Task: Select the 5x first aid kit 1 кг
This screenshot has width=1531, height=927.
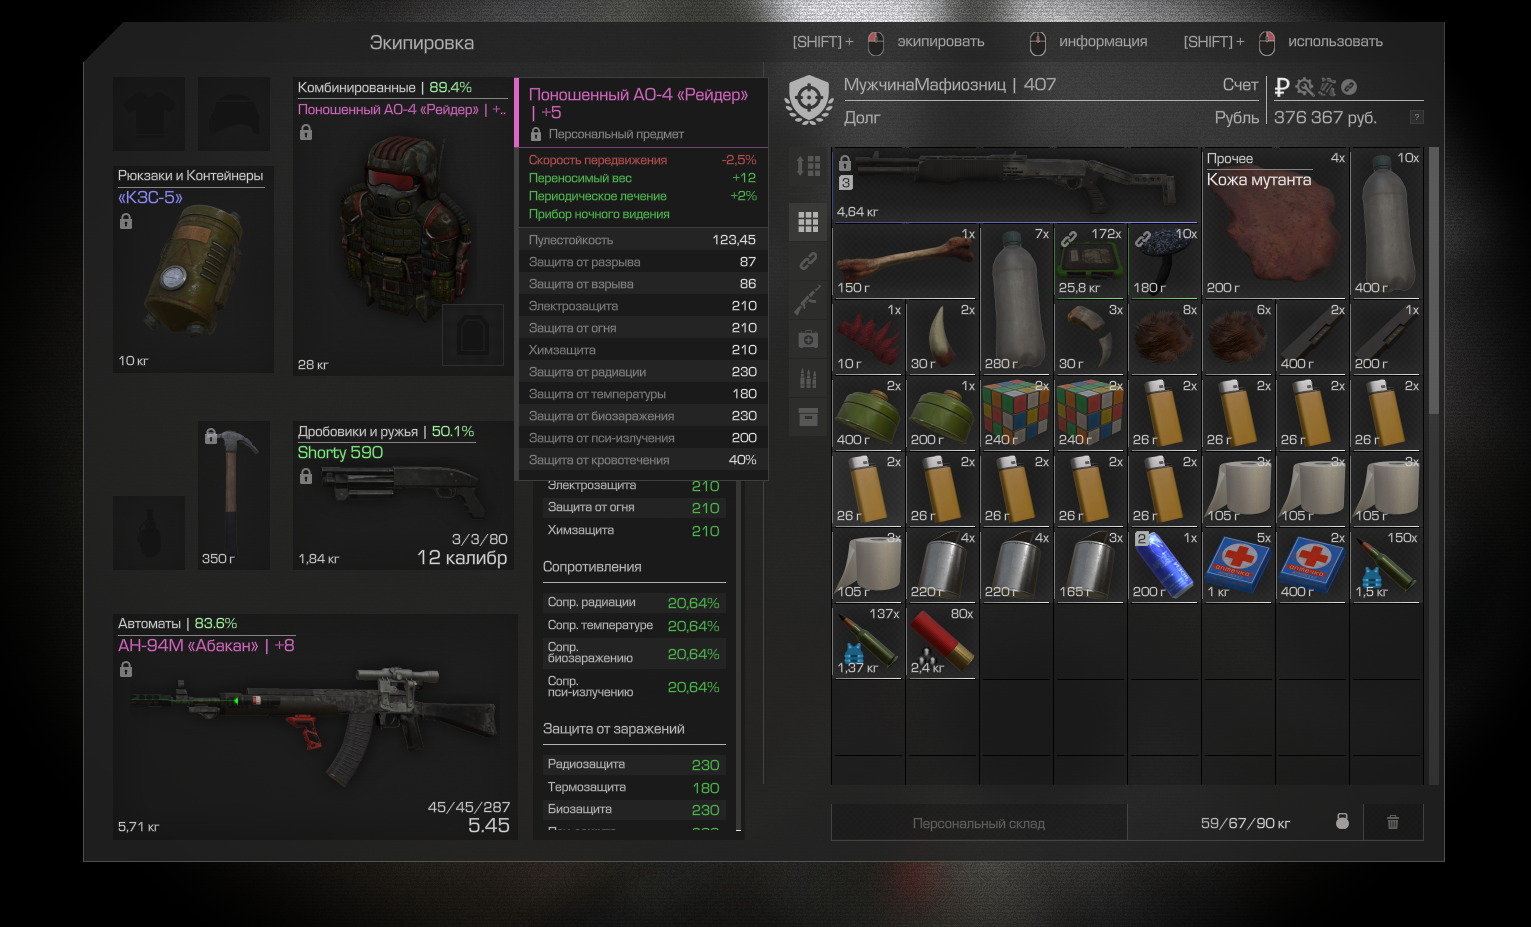Action: (x=1238, y=565)
